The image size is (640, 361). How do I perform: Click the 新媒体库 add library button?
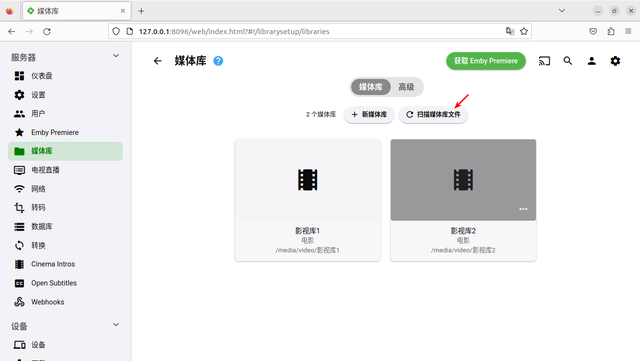click(369, 115)
